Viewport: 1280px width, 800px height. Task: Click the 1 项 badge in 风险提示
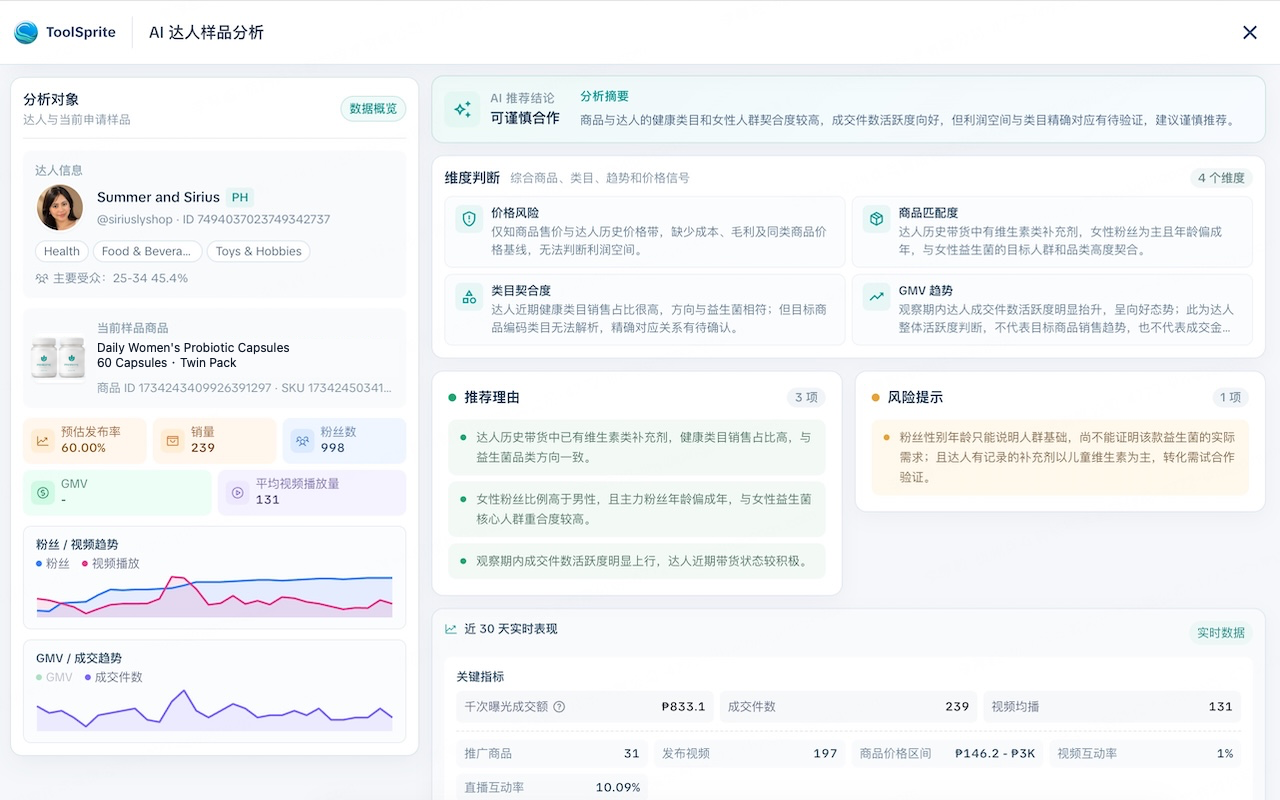point(1230,397)
